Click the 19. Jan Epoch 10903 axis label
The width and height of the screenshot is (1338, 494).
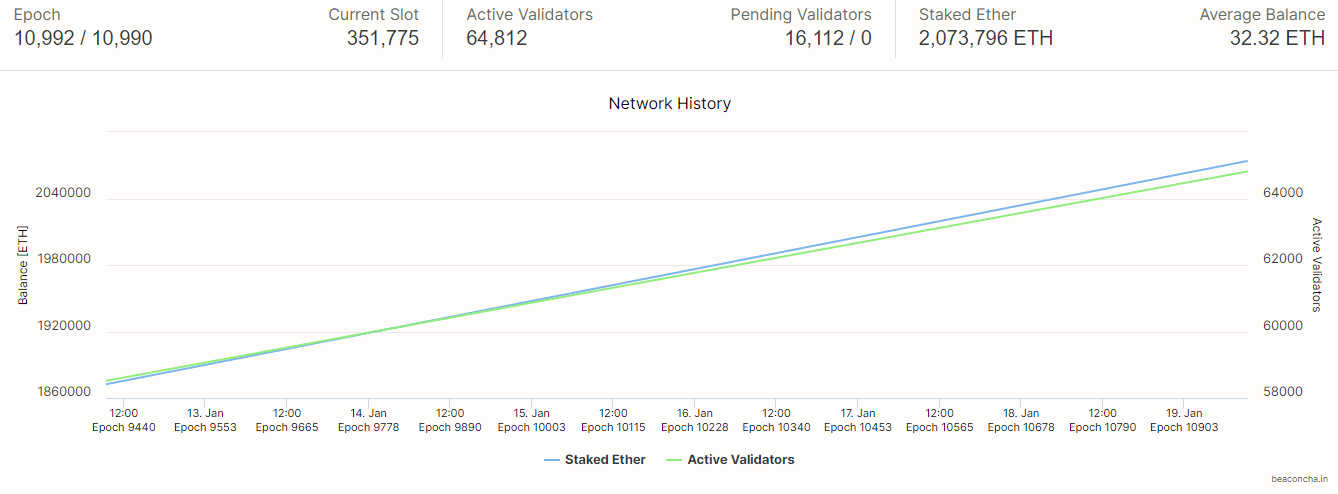(x=1184, y=420)
